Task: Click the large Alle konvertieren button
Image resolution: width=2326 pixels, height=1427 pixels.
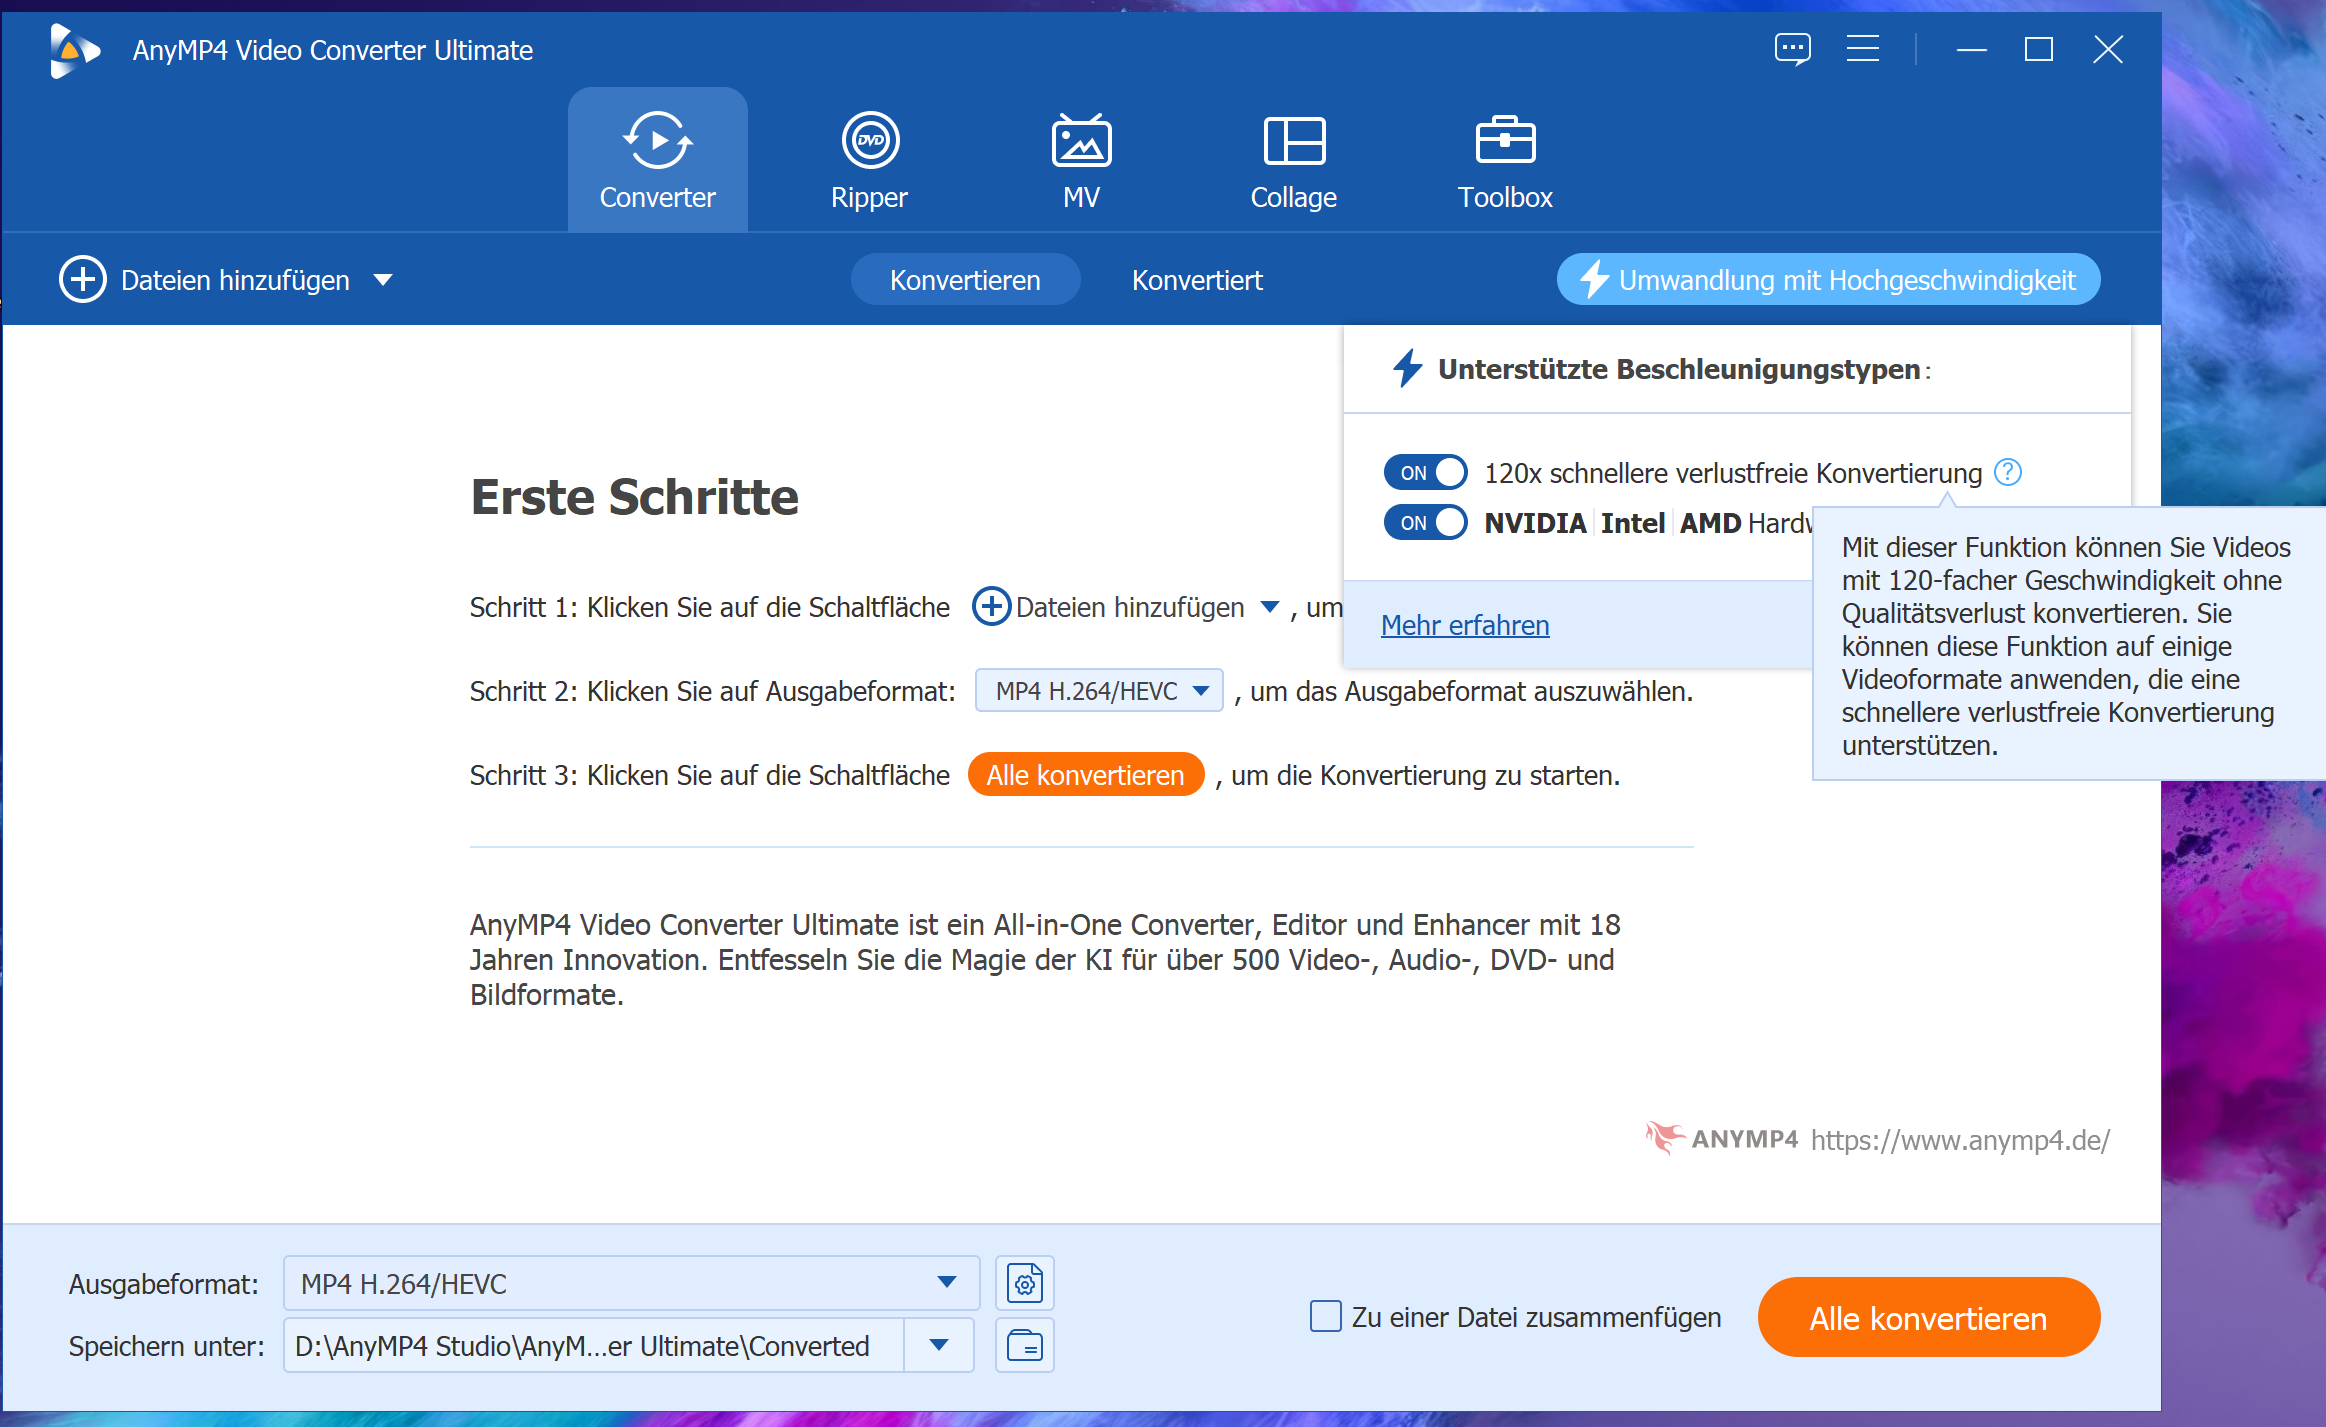Action: point(1928,1318)
